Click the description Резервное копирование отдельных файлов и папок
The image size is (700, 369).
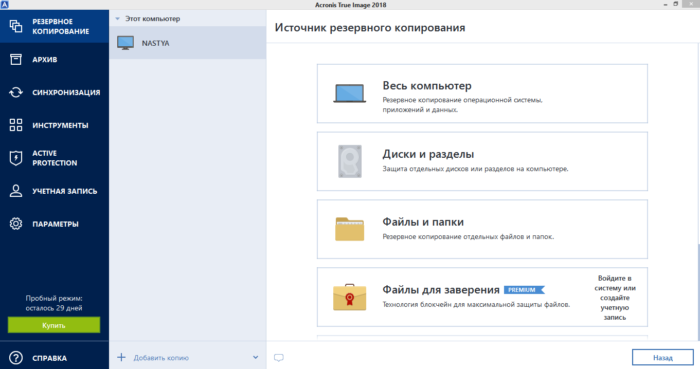[468, 237]
